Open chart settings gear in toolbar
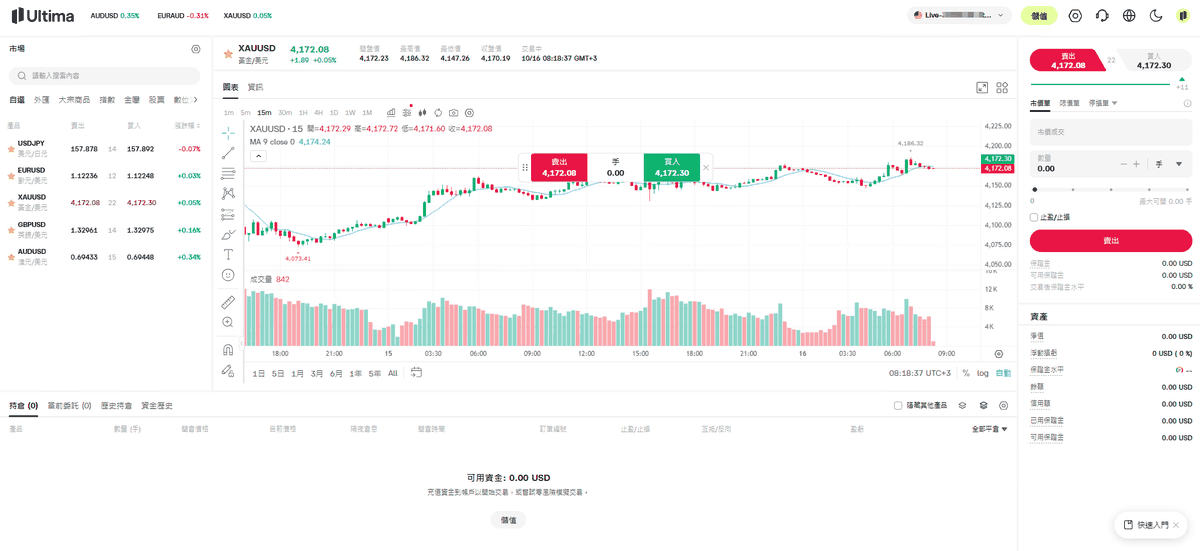This screenshot has height=551, width=1200. click(469, 112)
